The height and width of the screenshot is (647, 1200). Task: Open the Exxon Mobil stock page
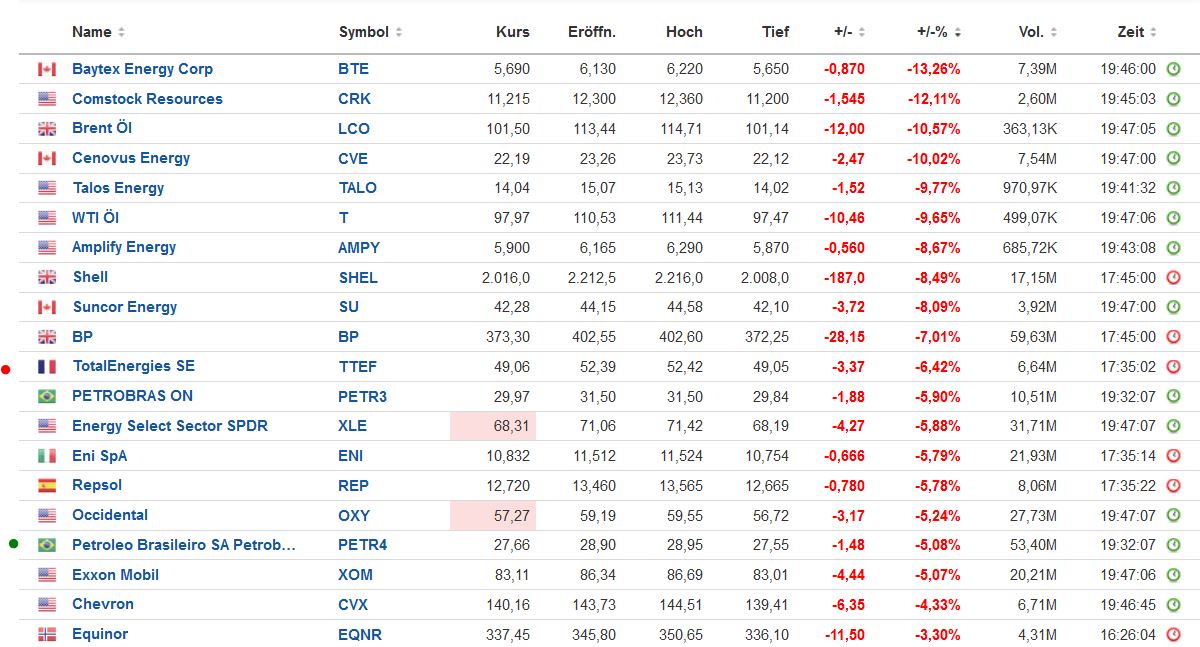coord(115,575)
